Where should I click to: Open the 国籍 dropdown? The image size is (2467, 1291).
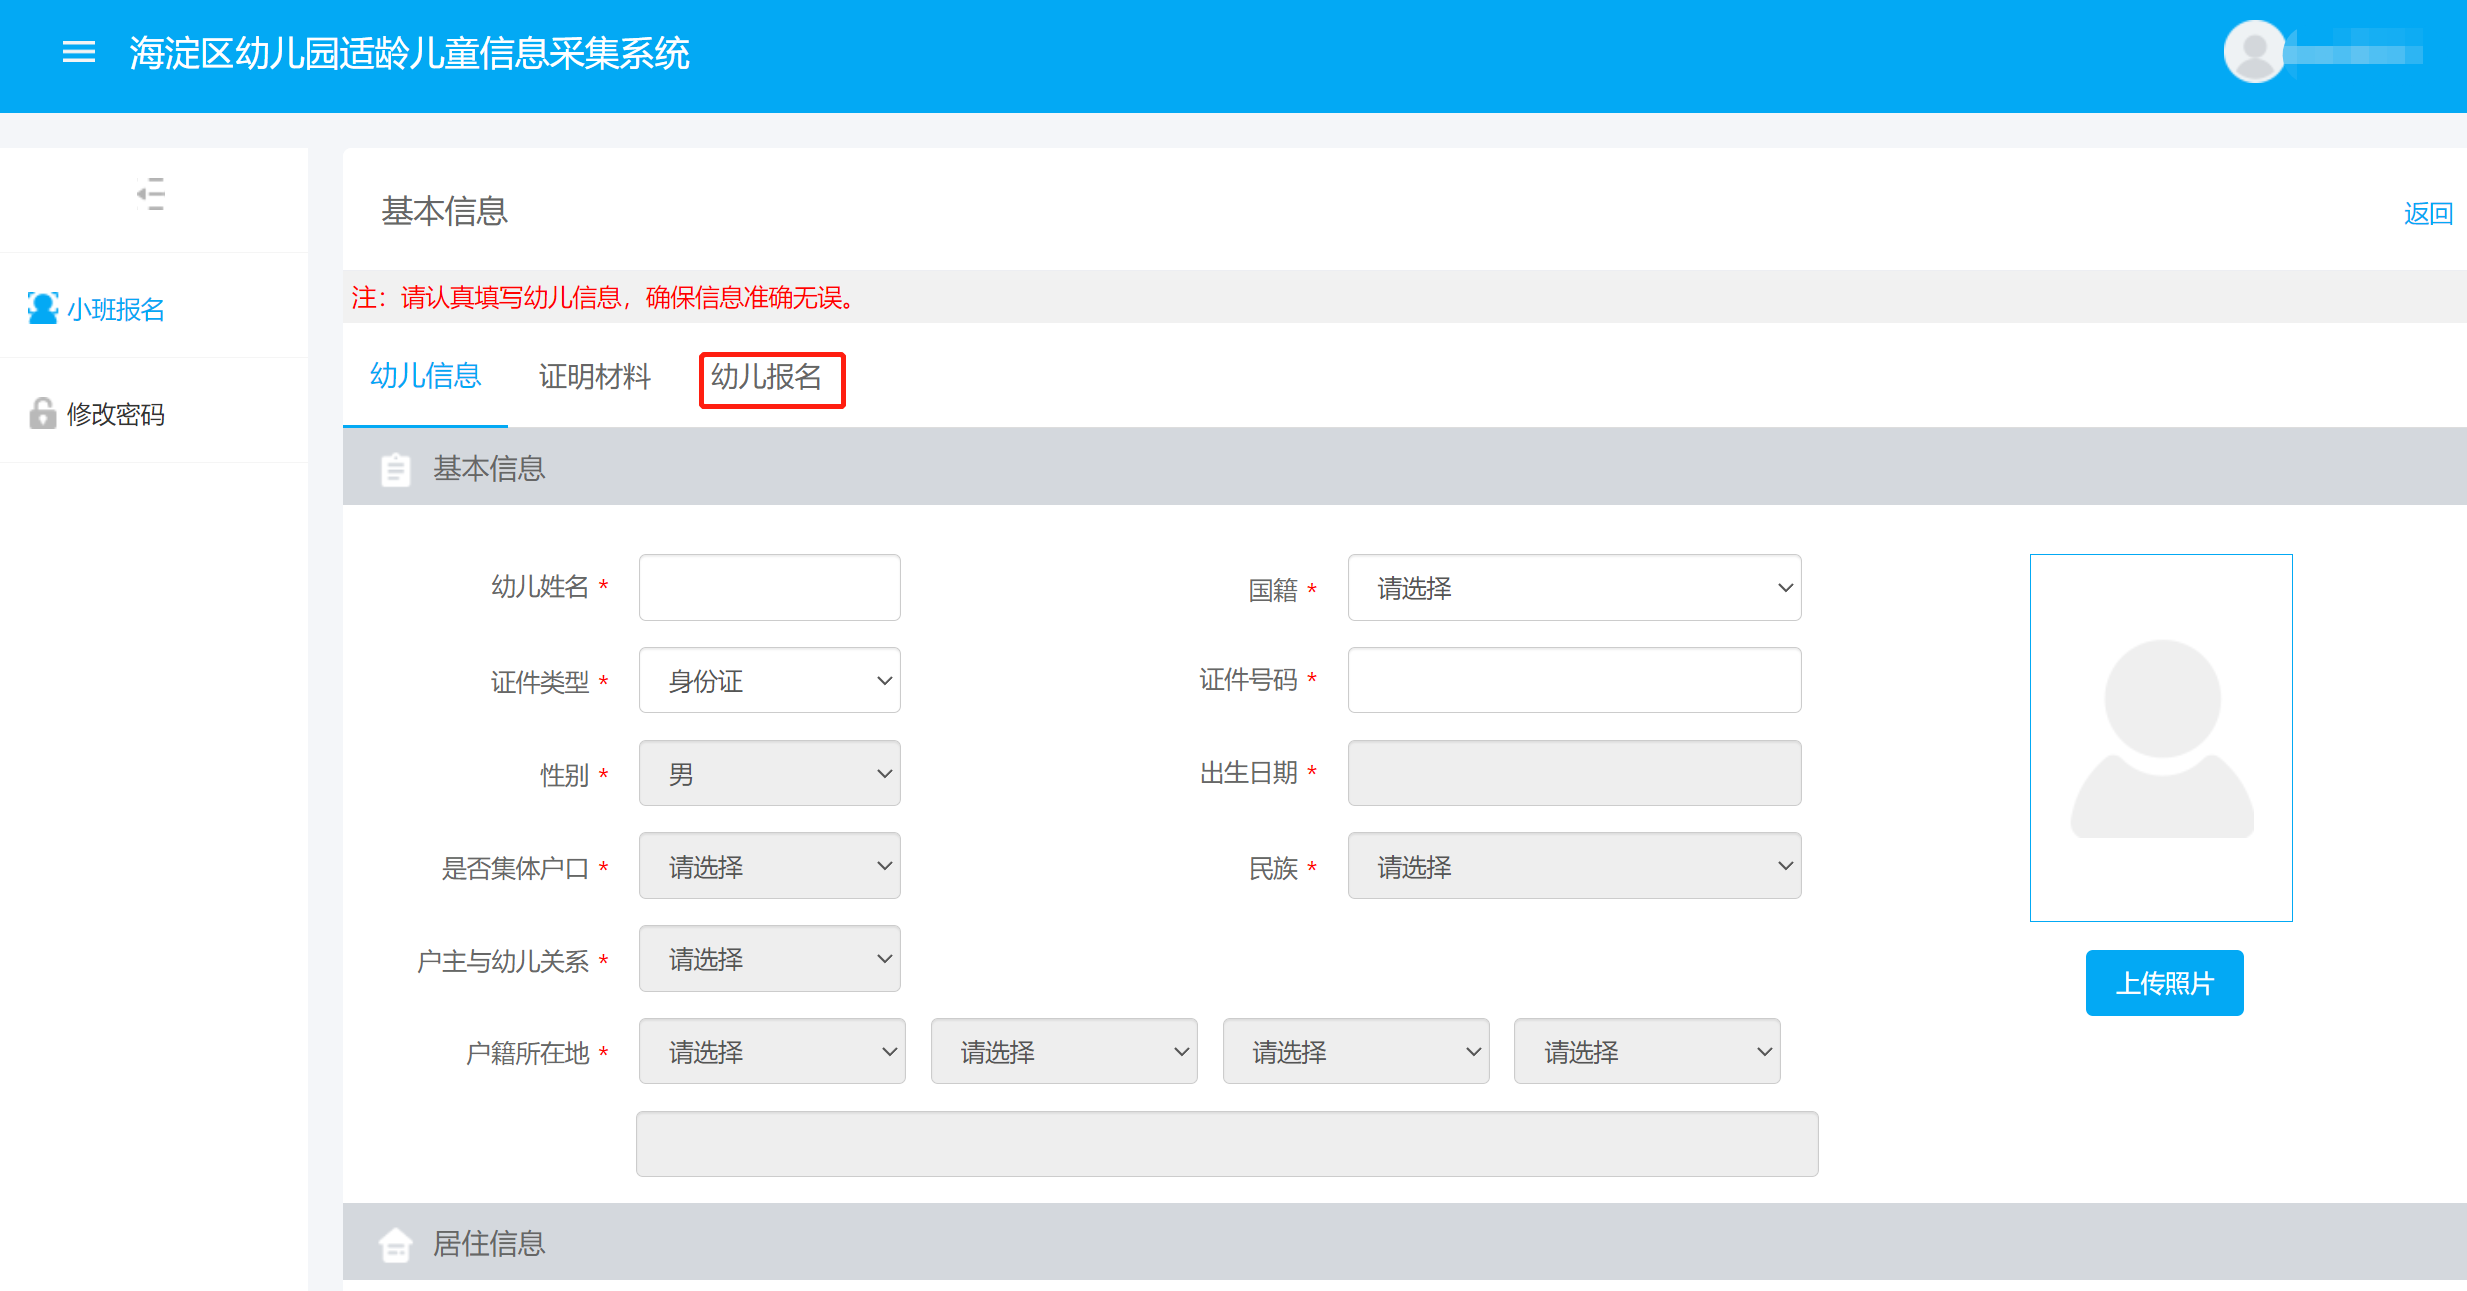tap(1574, 588)
